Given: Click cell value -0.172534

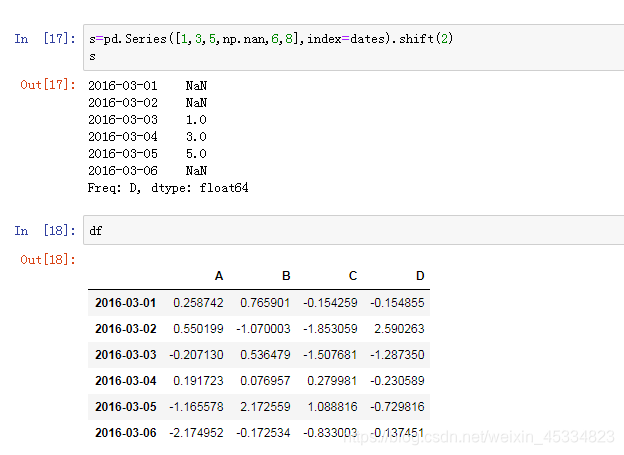Looking at the screenshot, I should point(263,433).
